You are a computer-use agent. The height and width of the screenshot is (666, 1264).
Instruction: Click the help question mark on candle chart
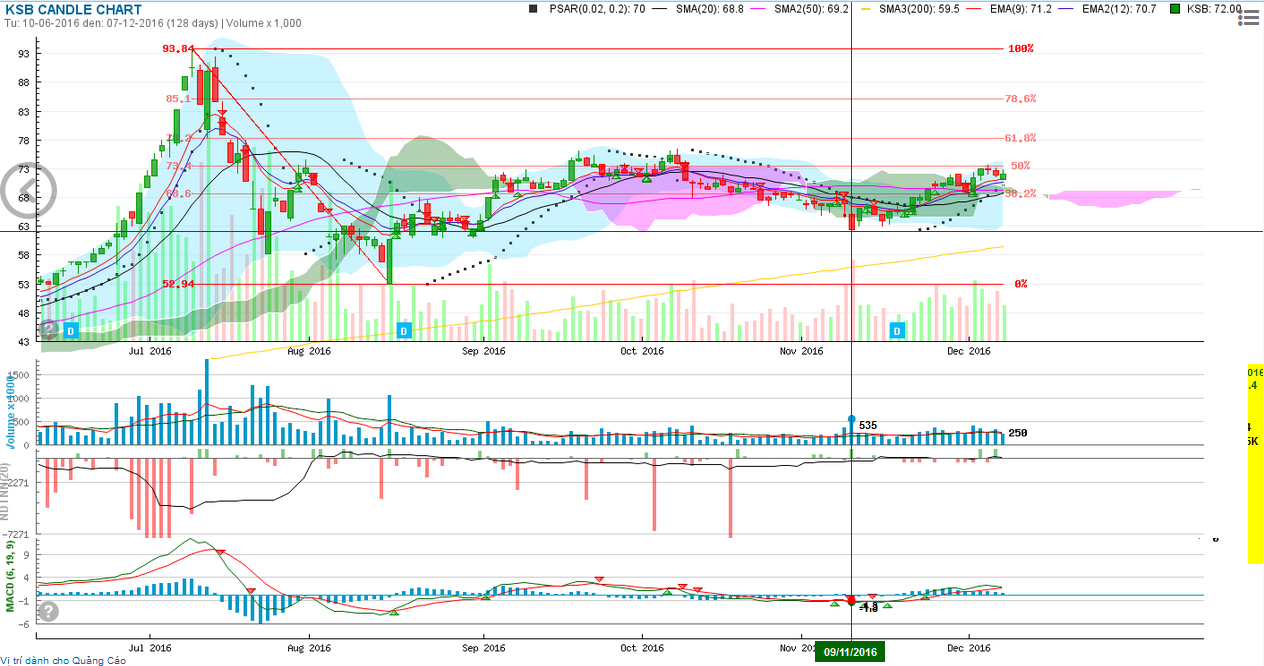pos(48,328)
